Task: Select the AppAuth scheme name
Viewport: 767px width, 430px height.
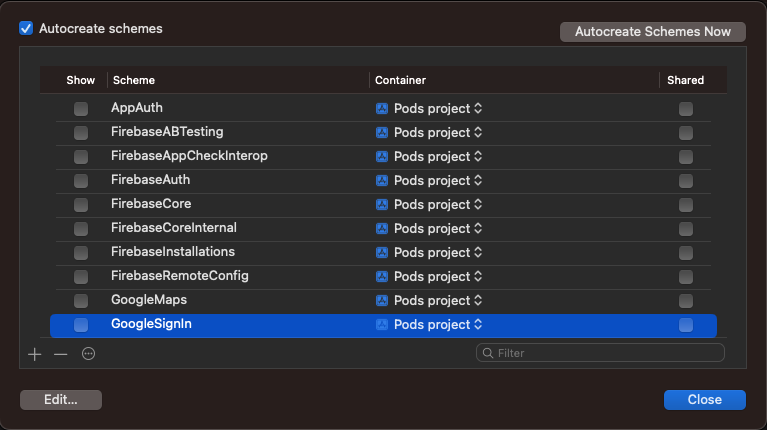Action: pos(136,108)
